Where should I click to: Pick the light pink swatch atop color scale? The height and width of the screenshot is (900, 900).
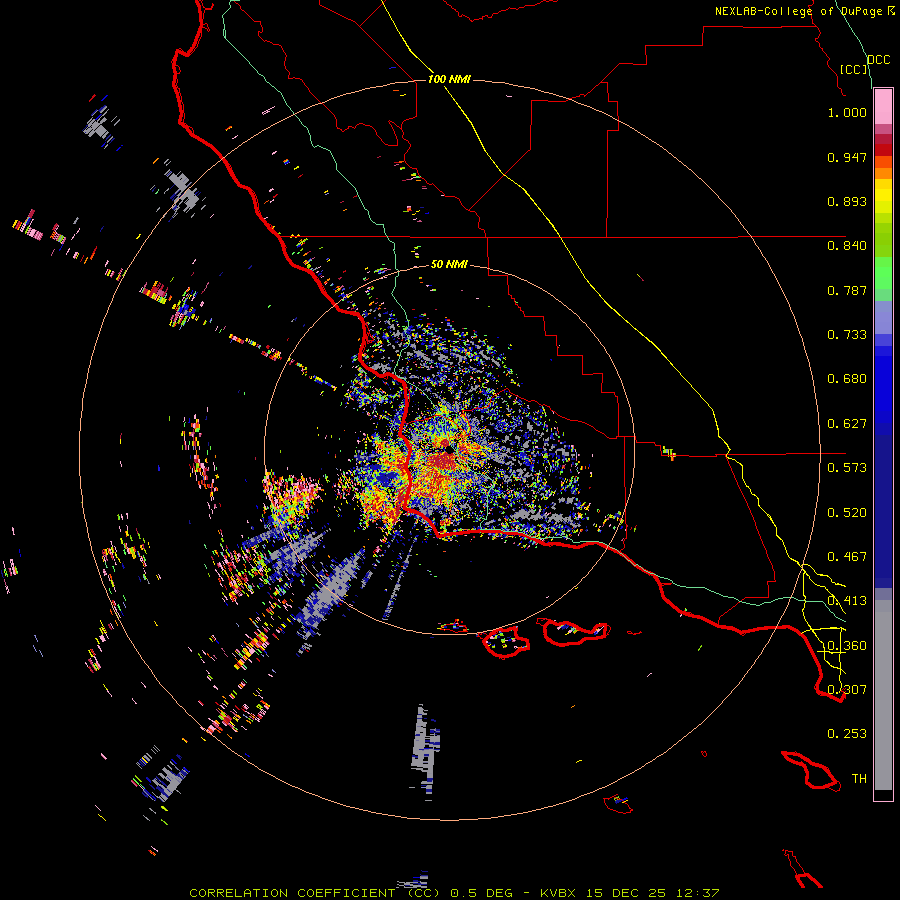pos(883,107)
